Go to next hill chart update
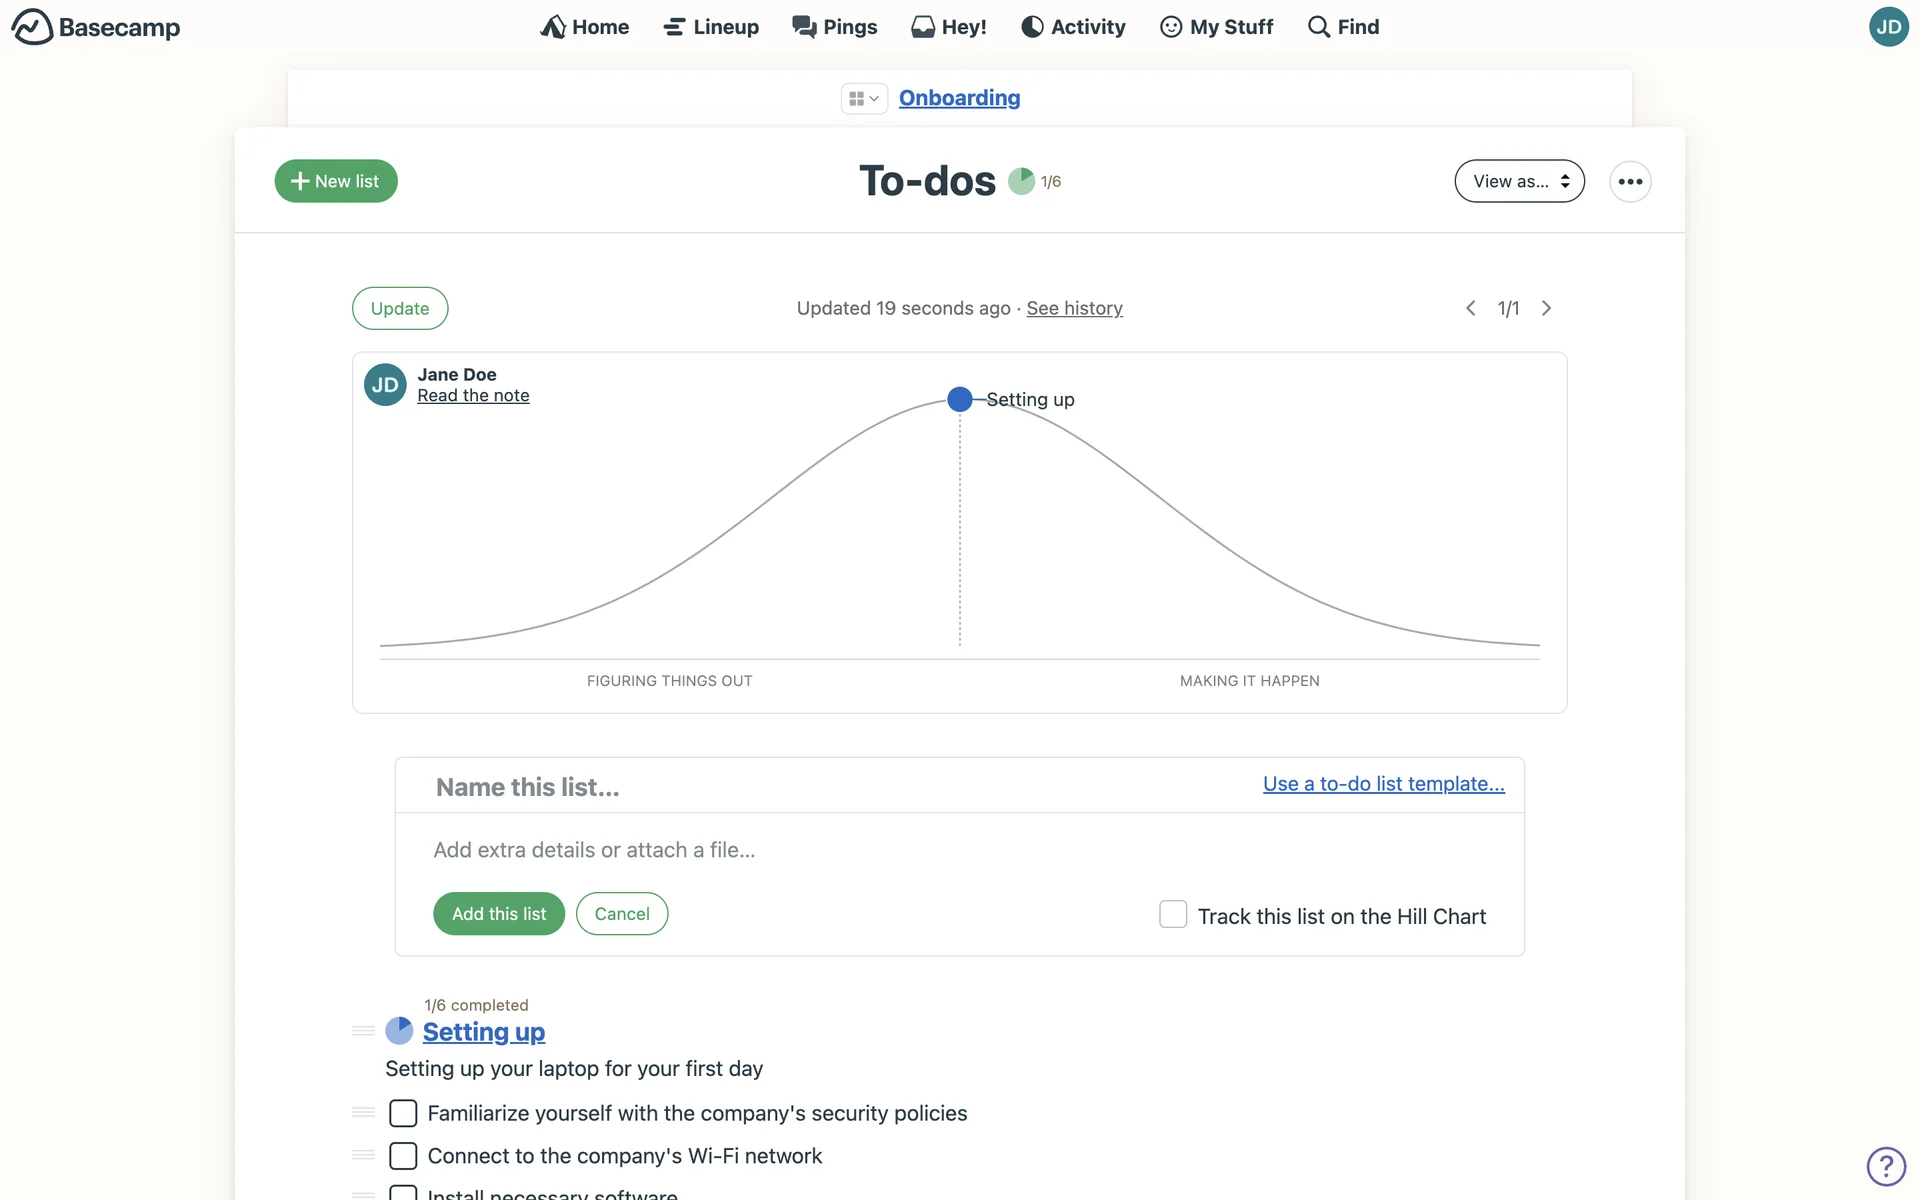The height and width of the screenshot is (1200, 1920). 1546,308
